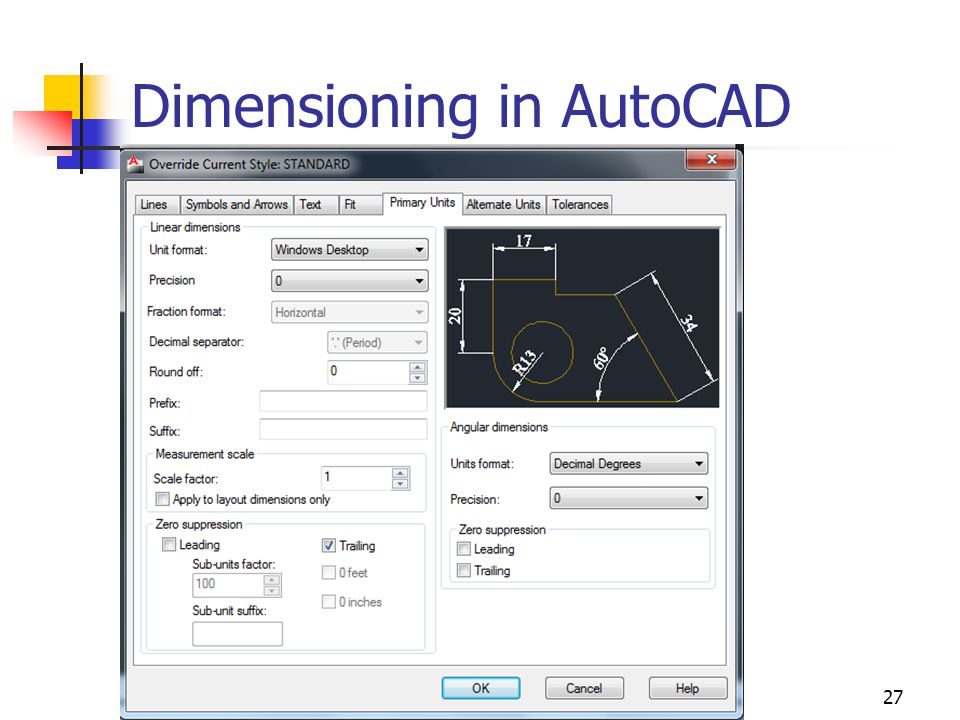960x720 pixels.
Task: Uncheck linear Trailing zero suppression
Action: [x=329, y=546]
